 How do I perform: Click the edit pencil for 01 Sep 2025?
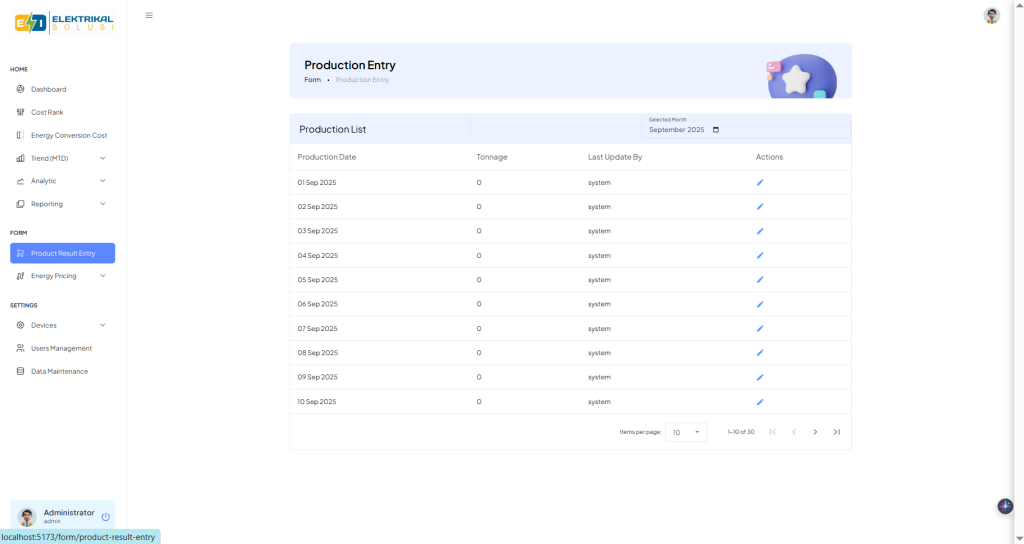click(760, 182)
